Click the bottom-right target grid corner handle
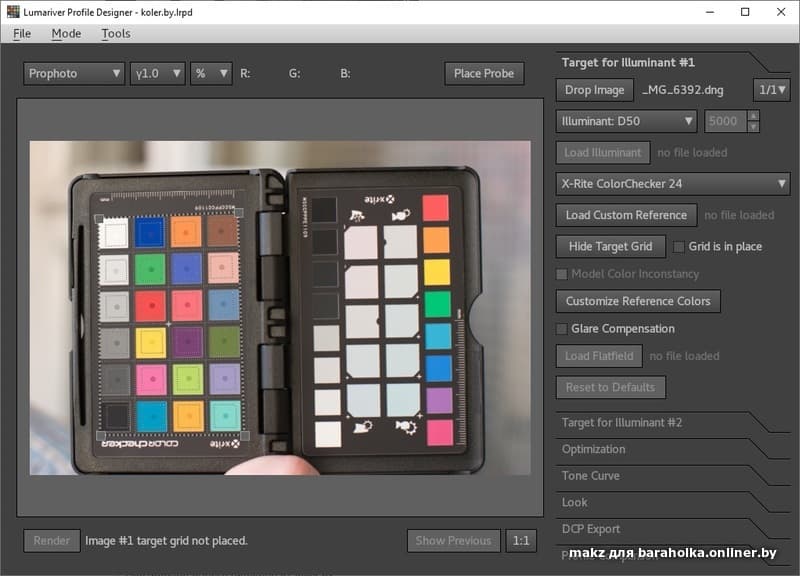800x576 pixels. 245,435
